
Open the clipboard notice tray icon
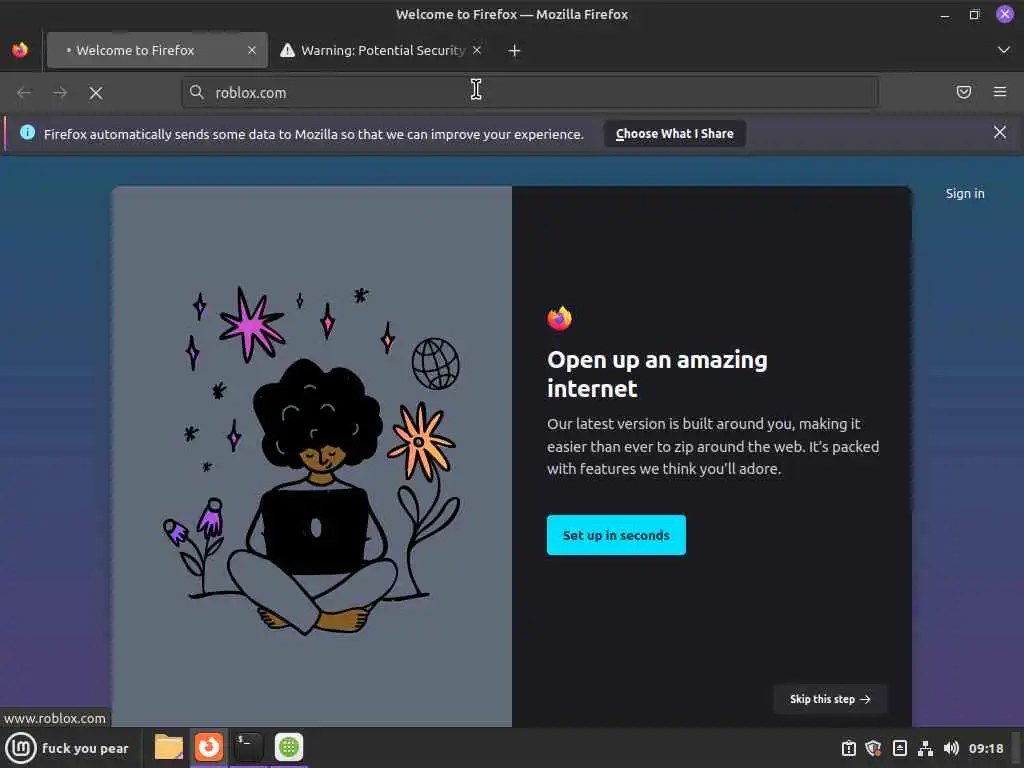pos(848,748)
